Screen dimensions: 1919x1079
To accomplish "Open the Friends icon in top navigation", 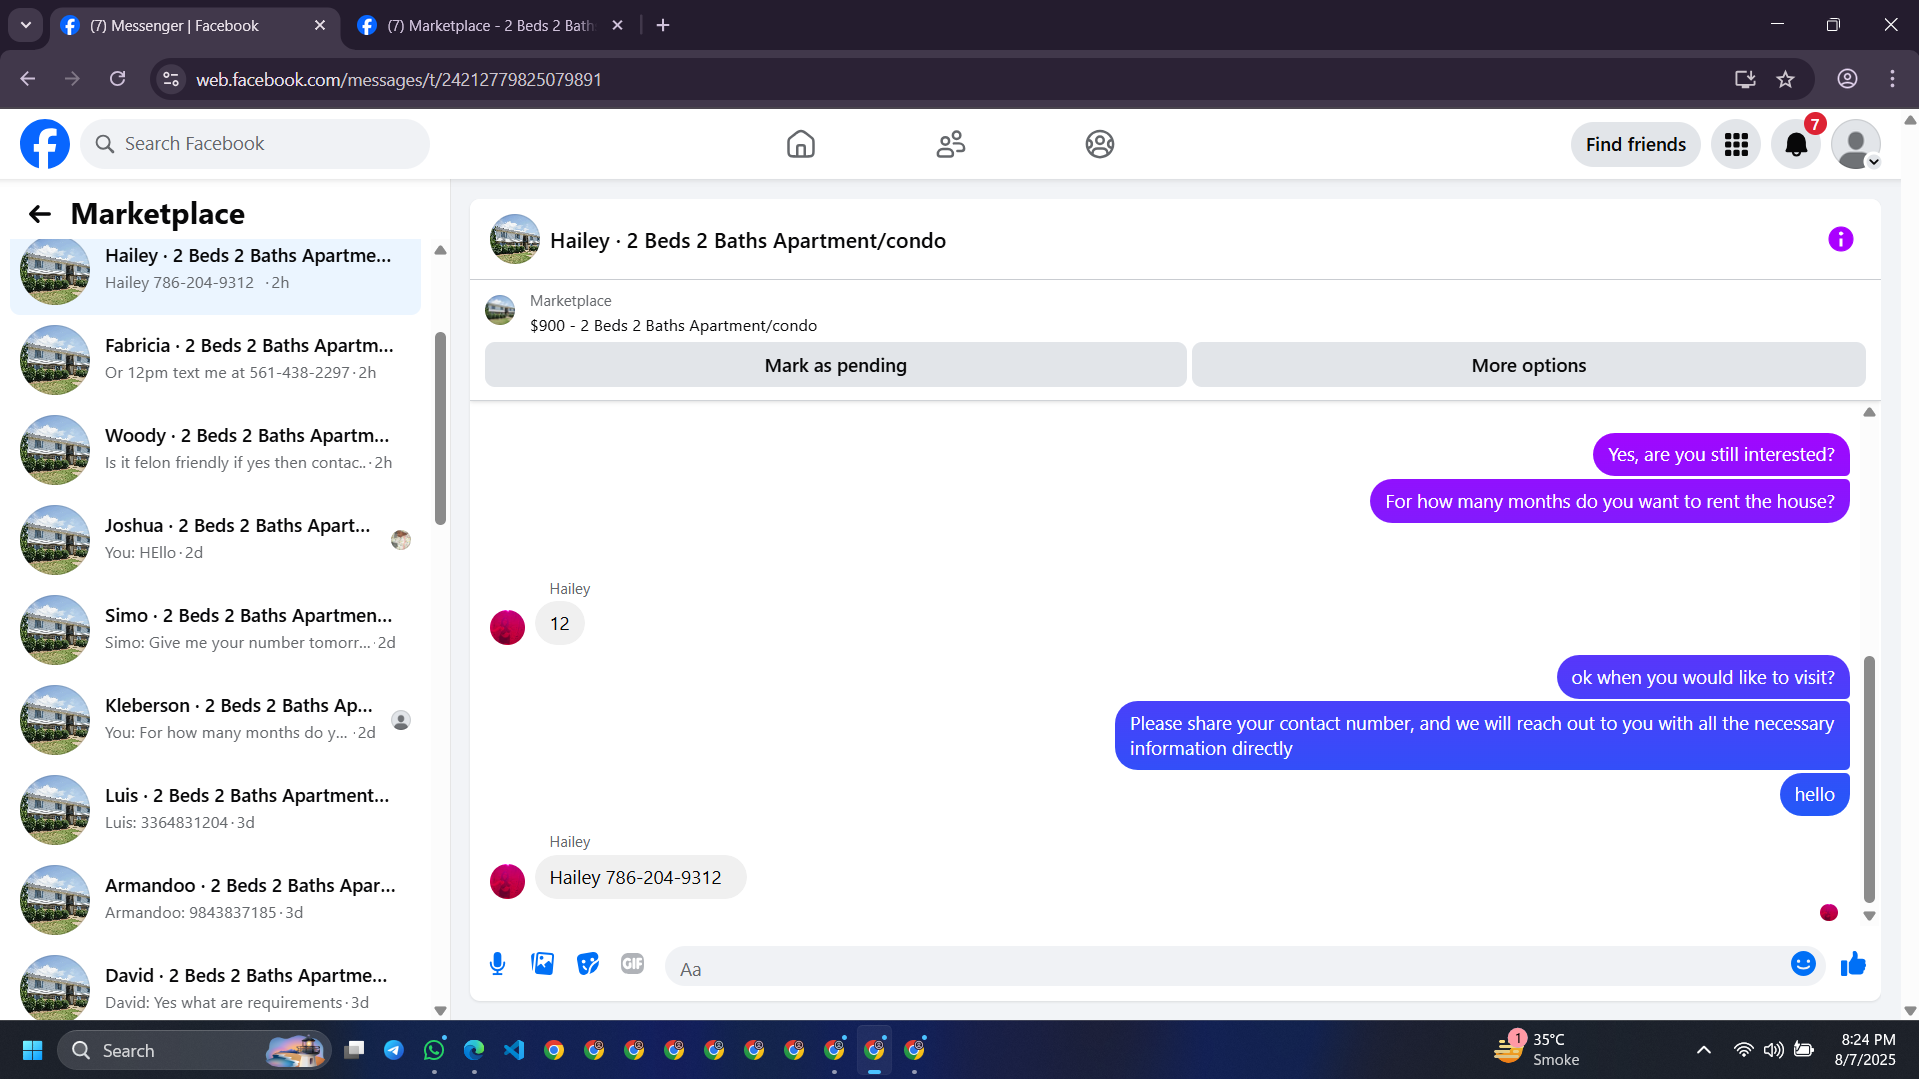I will [x=950, y=144].
